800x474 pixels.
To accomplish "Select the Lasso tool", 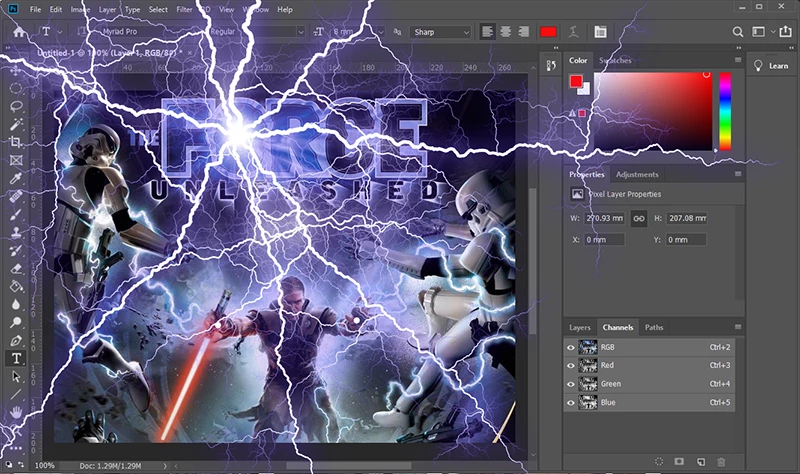I will 16,106.
